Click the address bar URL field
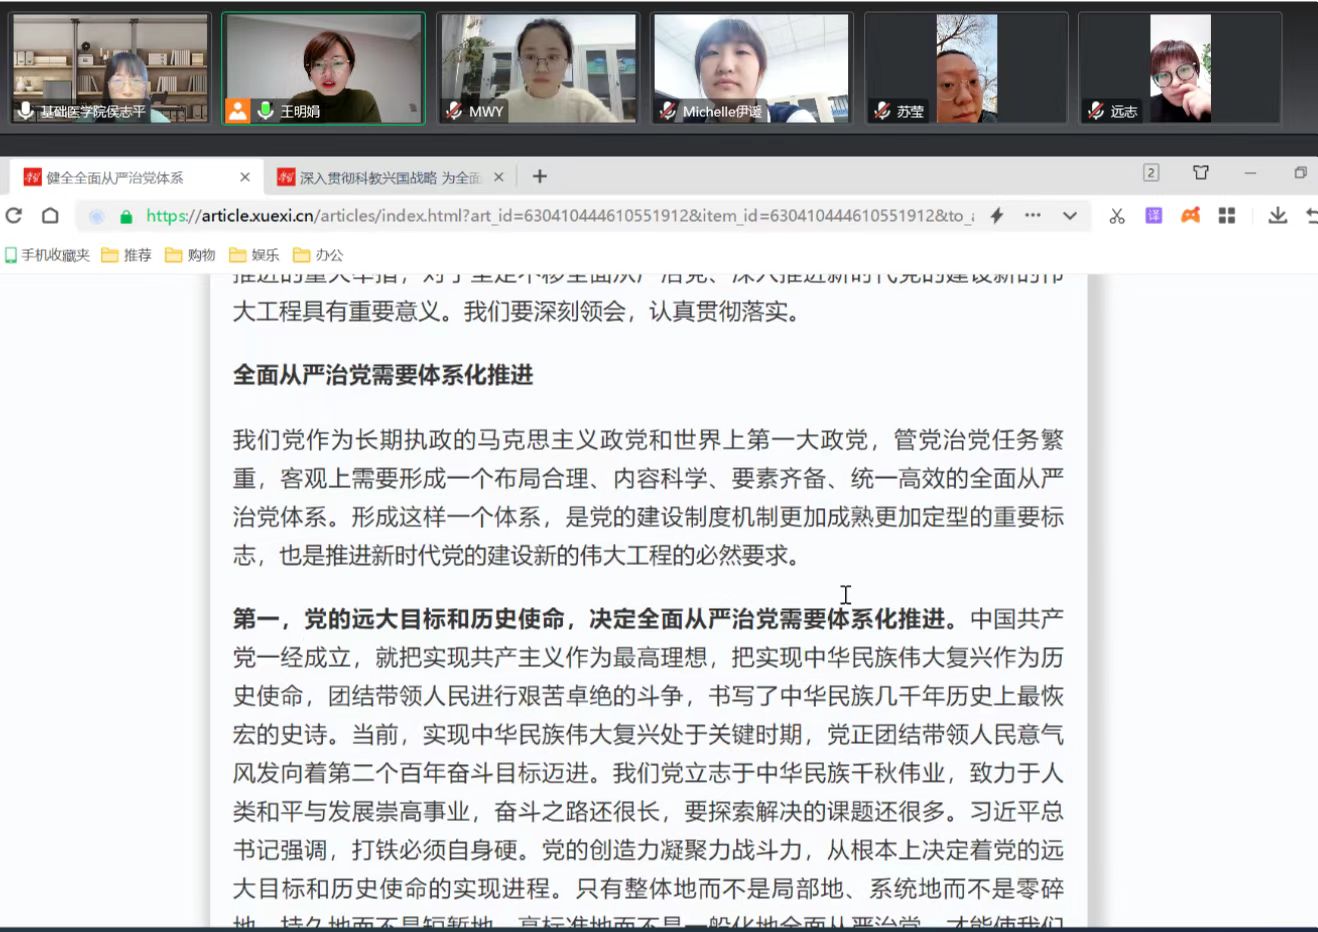 point(560,216)
